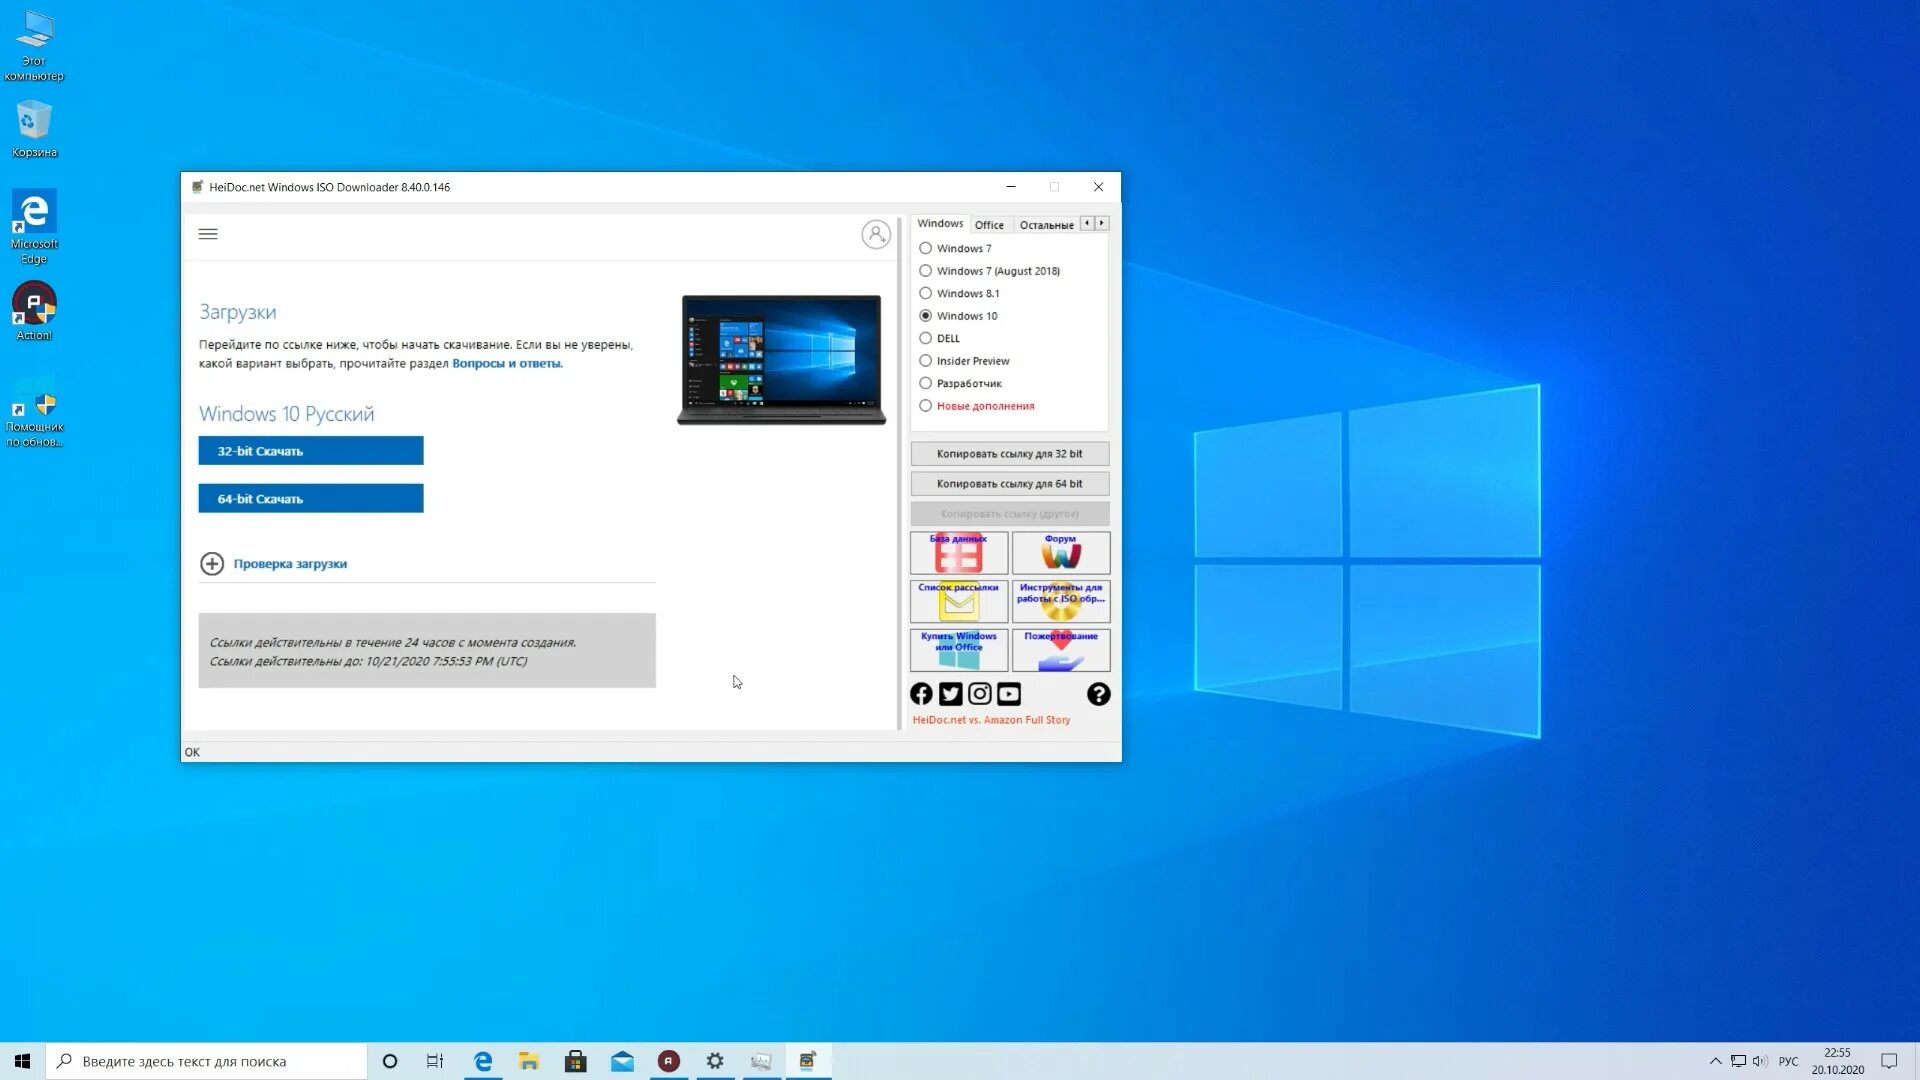The image size is (1920, 1080).
Task: Click the Купить Windows или Office icon
Action: tap(959, 649)
